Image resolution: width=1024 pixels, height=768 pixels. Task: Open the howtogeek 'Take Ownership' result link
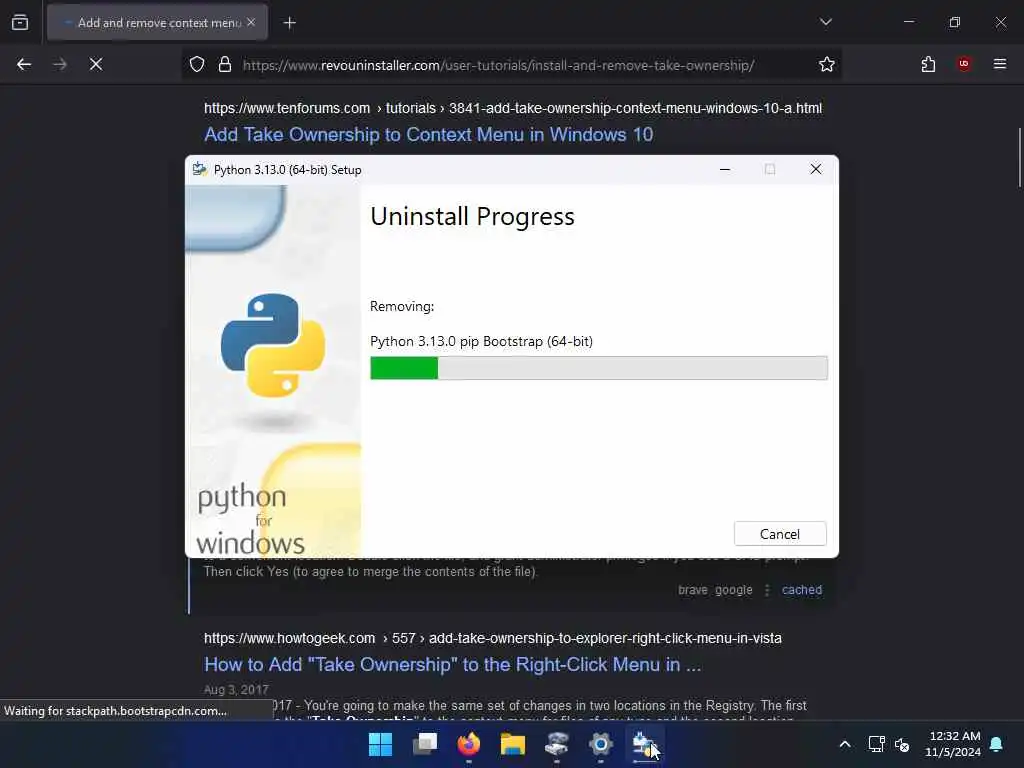click(x=453, y=664)
